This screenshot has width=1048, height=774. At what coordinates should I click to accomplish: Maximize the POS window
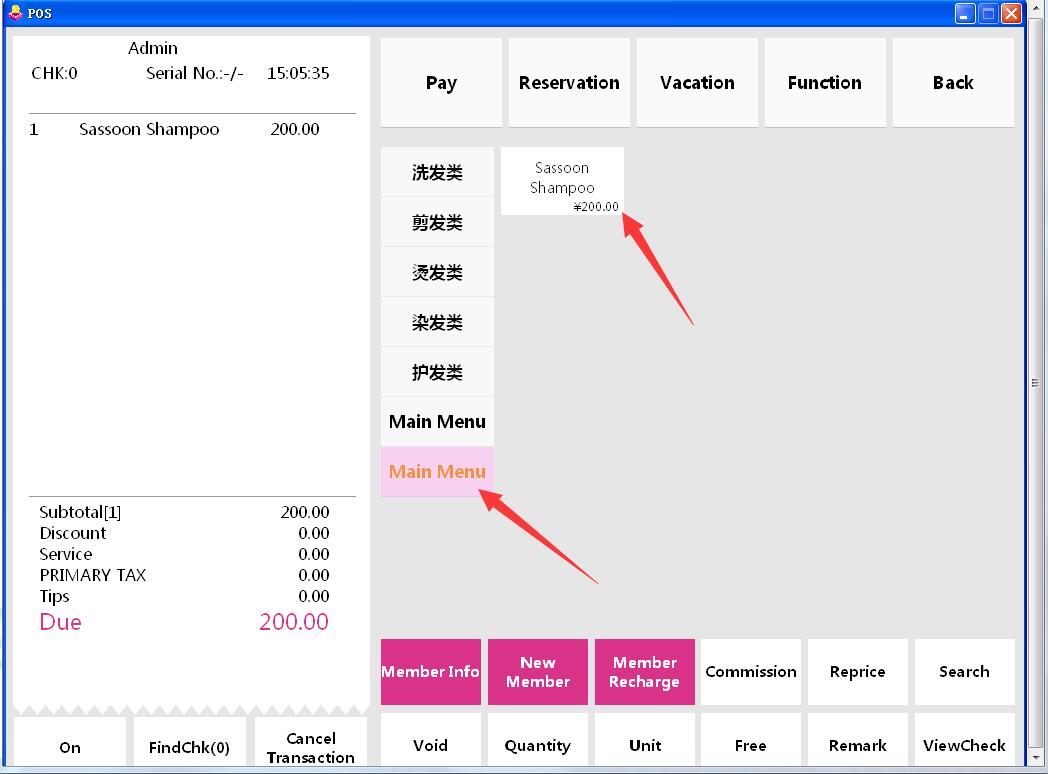tap(989, 13)
